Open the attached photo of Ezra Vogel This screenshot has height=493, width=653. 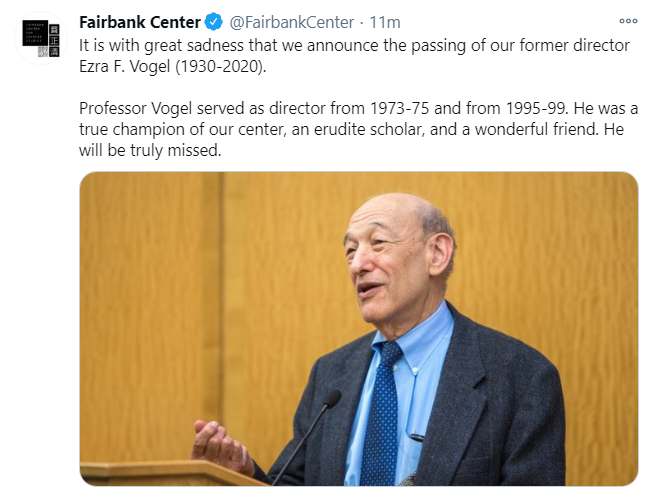(x=359, y=329)
